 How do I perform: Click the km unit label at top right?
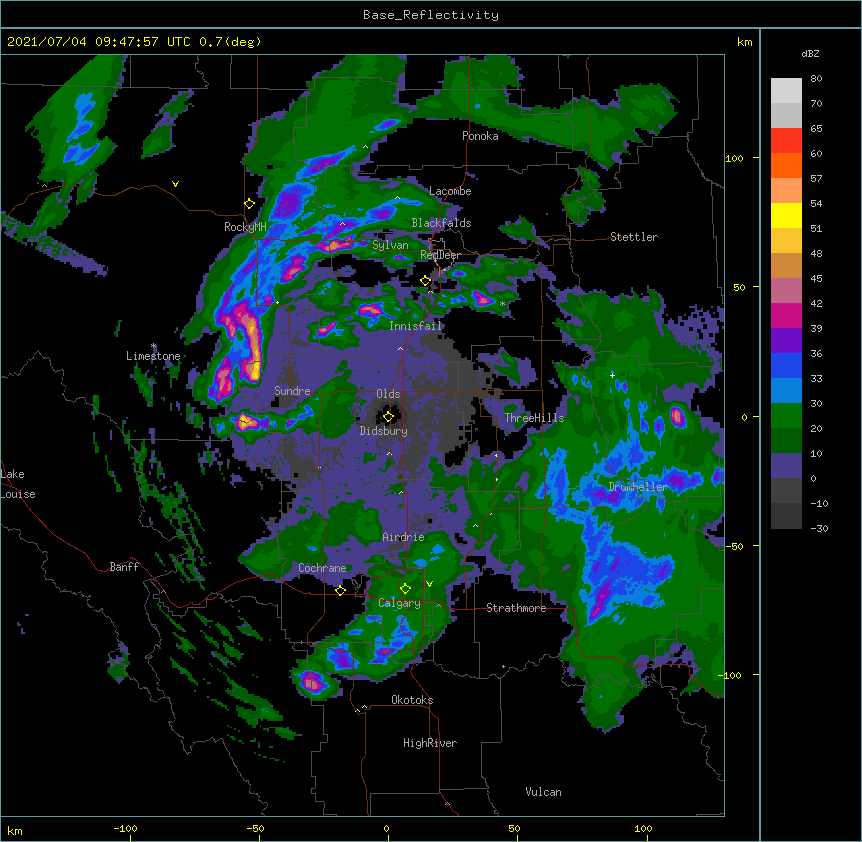click(x=744, y=42)
